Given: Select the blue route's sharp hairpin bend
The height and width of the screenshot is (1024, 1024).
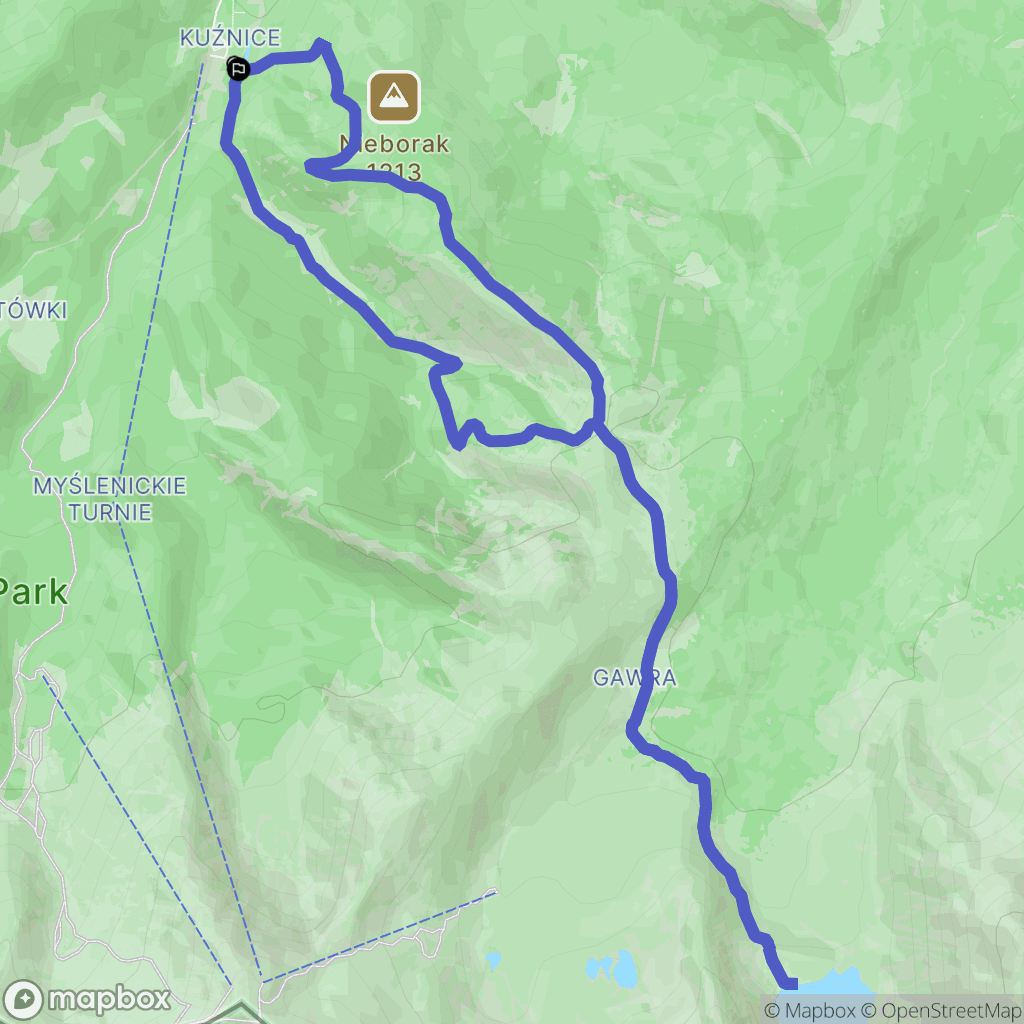Looking at the screenshot, I should pyautogui.click(x=309, y=167).
